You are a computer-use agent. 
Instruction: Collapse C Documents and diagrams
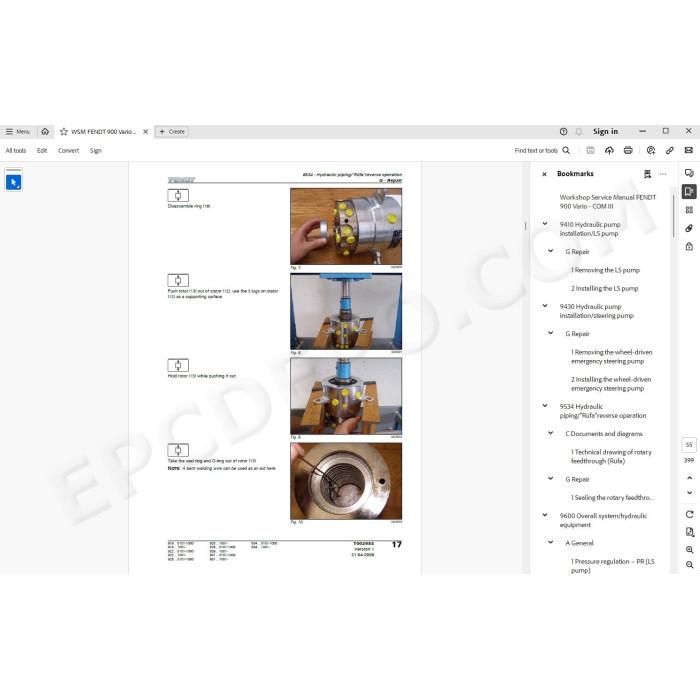[x=550, y=433]
